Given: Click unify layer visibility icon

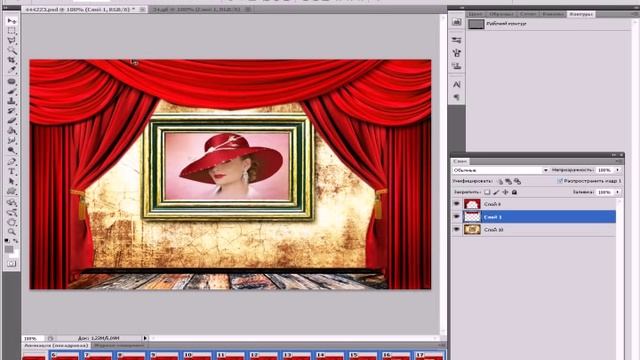Looking at the screenshot, I should point(509,181).
